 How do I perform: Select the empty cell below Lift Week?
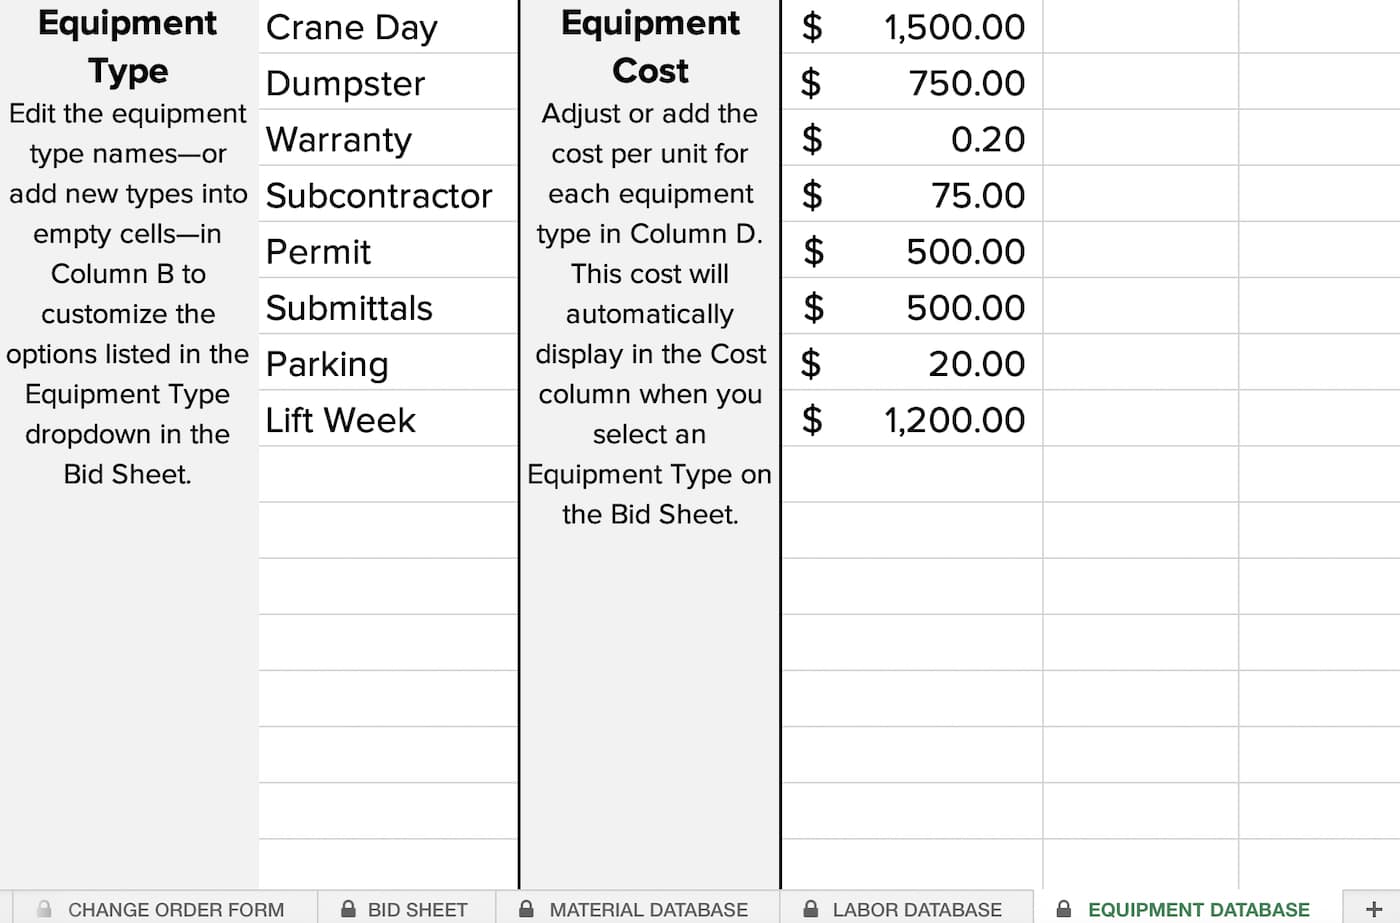pyautogui.click(x=387, y=475)
